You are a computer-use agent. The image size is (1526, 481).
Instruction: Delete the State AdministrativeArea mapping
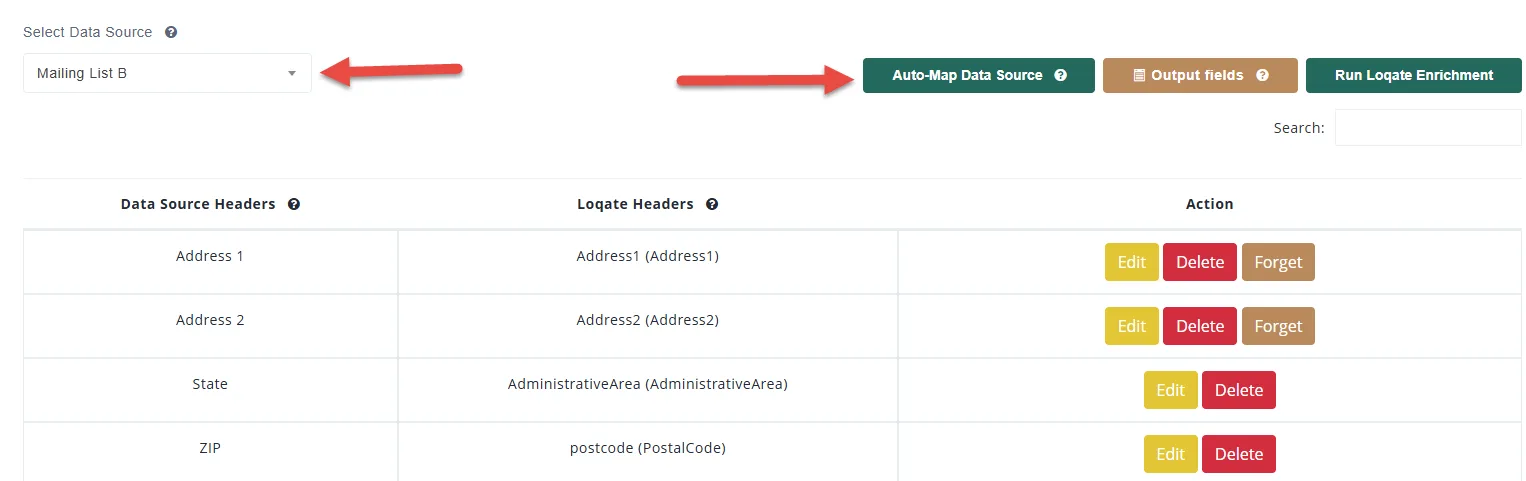tap(1238, 390)
